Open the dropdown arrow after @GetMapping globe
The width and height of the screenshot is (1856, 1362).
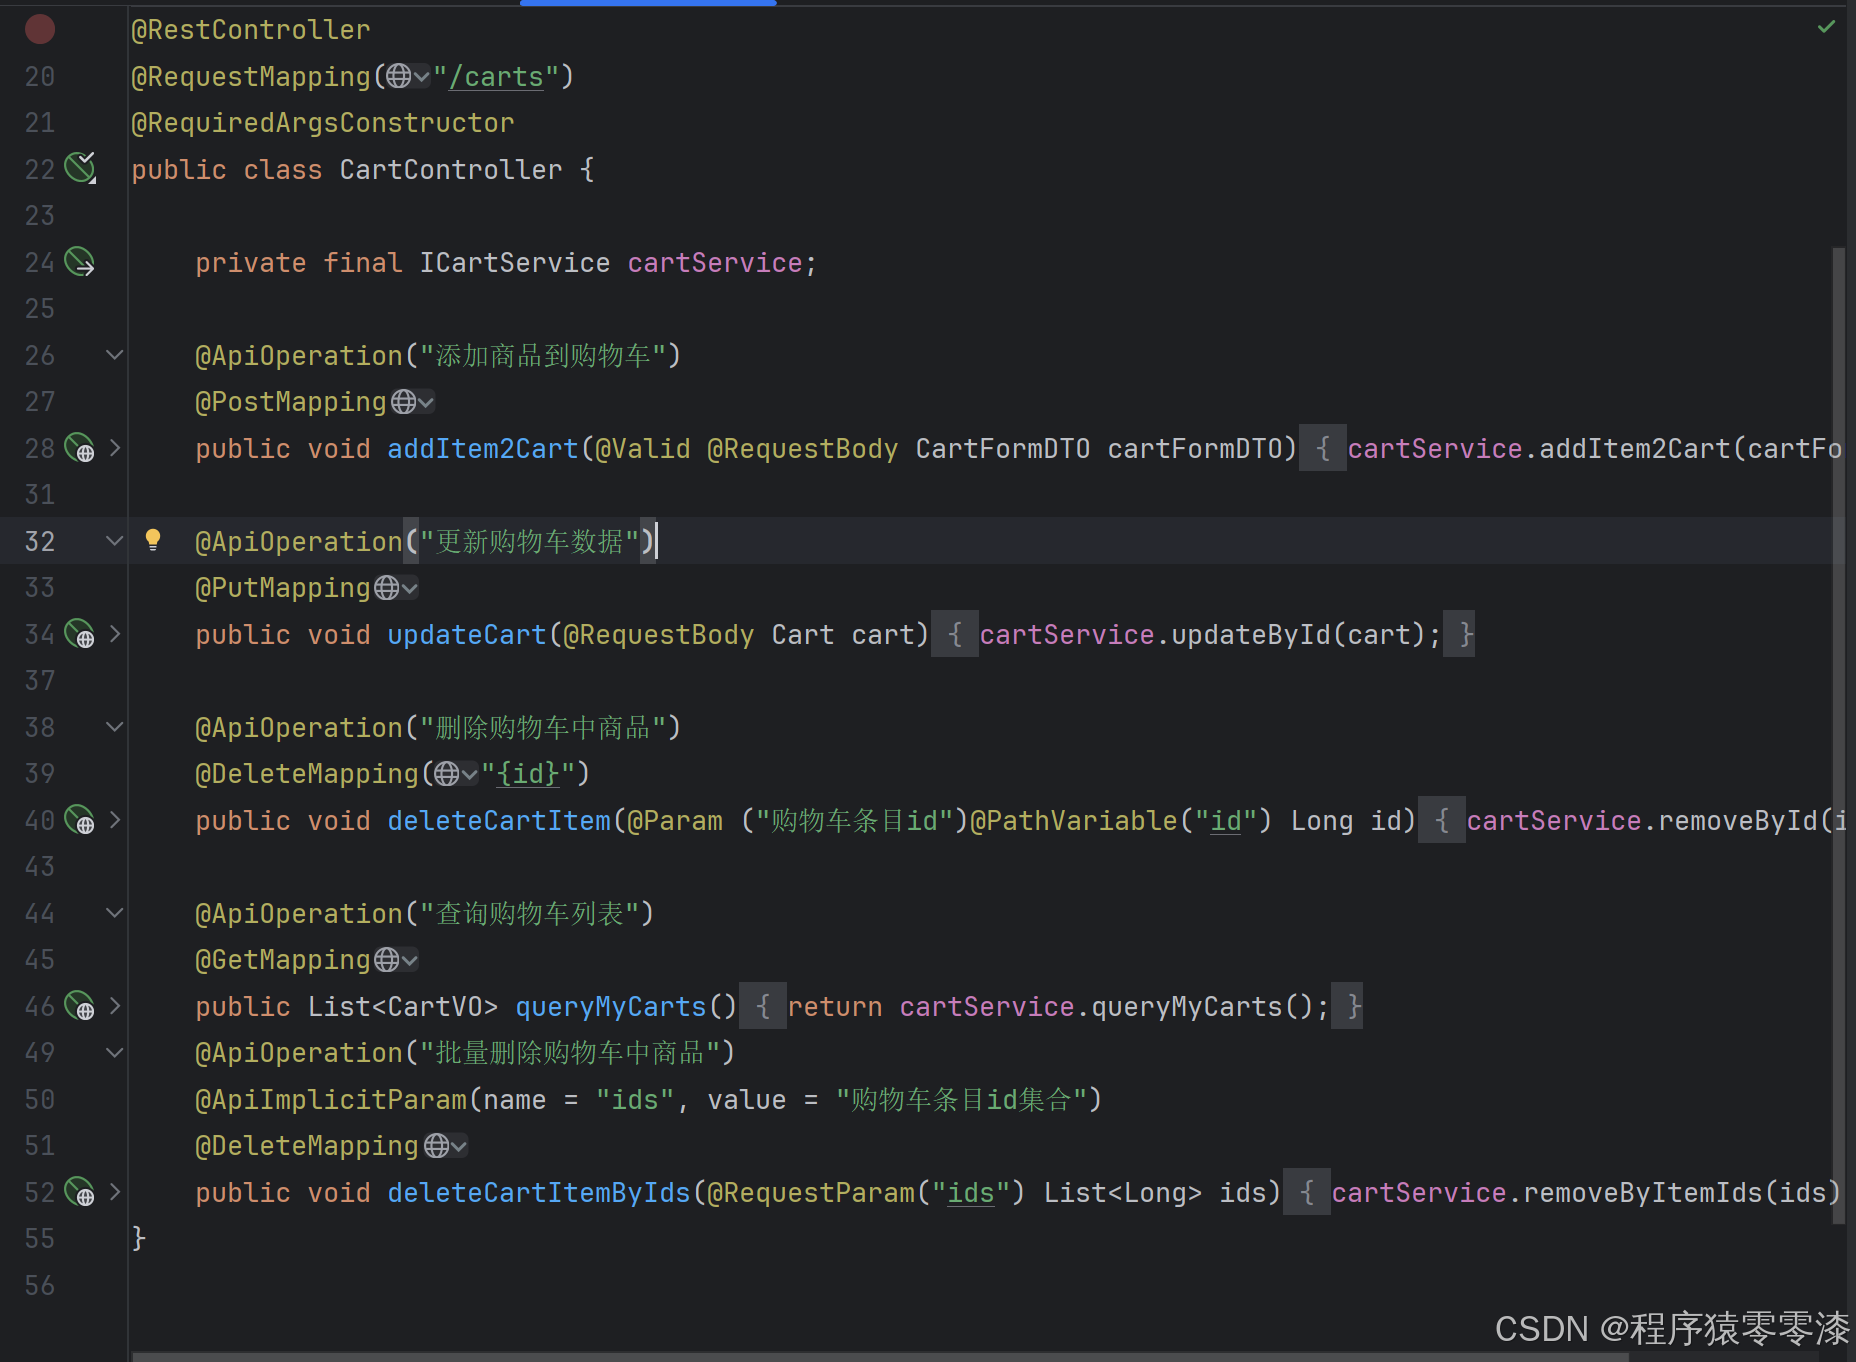[410, 961]
